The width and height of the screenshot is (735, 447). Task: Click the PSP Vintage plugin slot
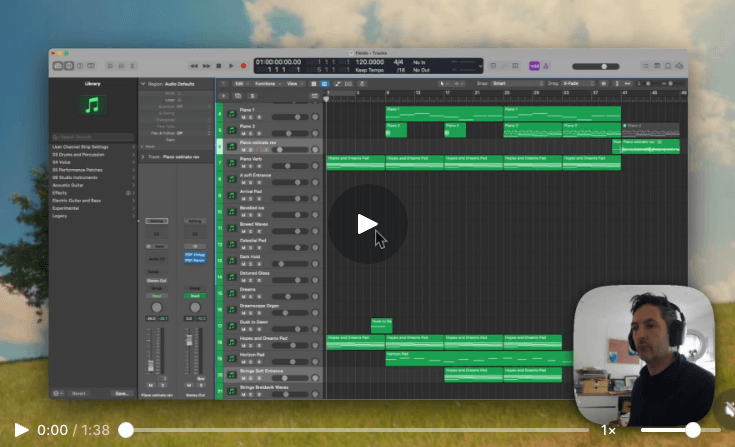coord(195,255)
